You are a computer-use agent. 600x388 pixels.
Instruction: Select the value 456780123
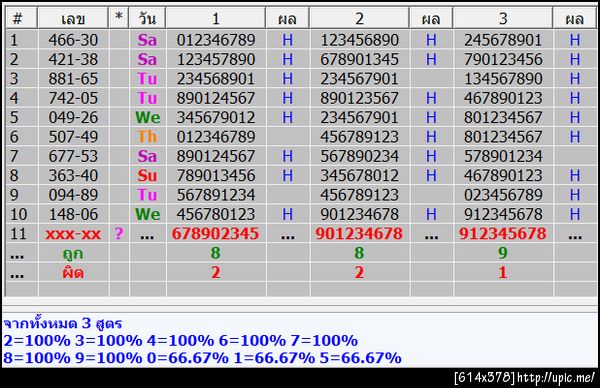point(215,214)
